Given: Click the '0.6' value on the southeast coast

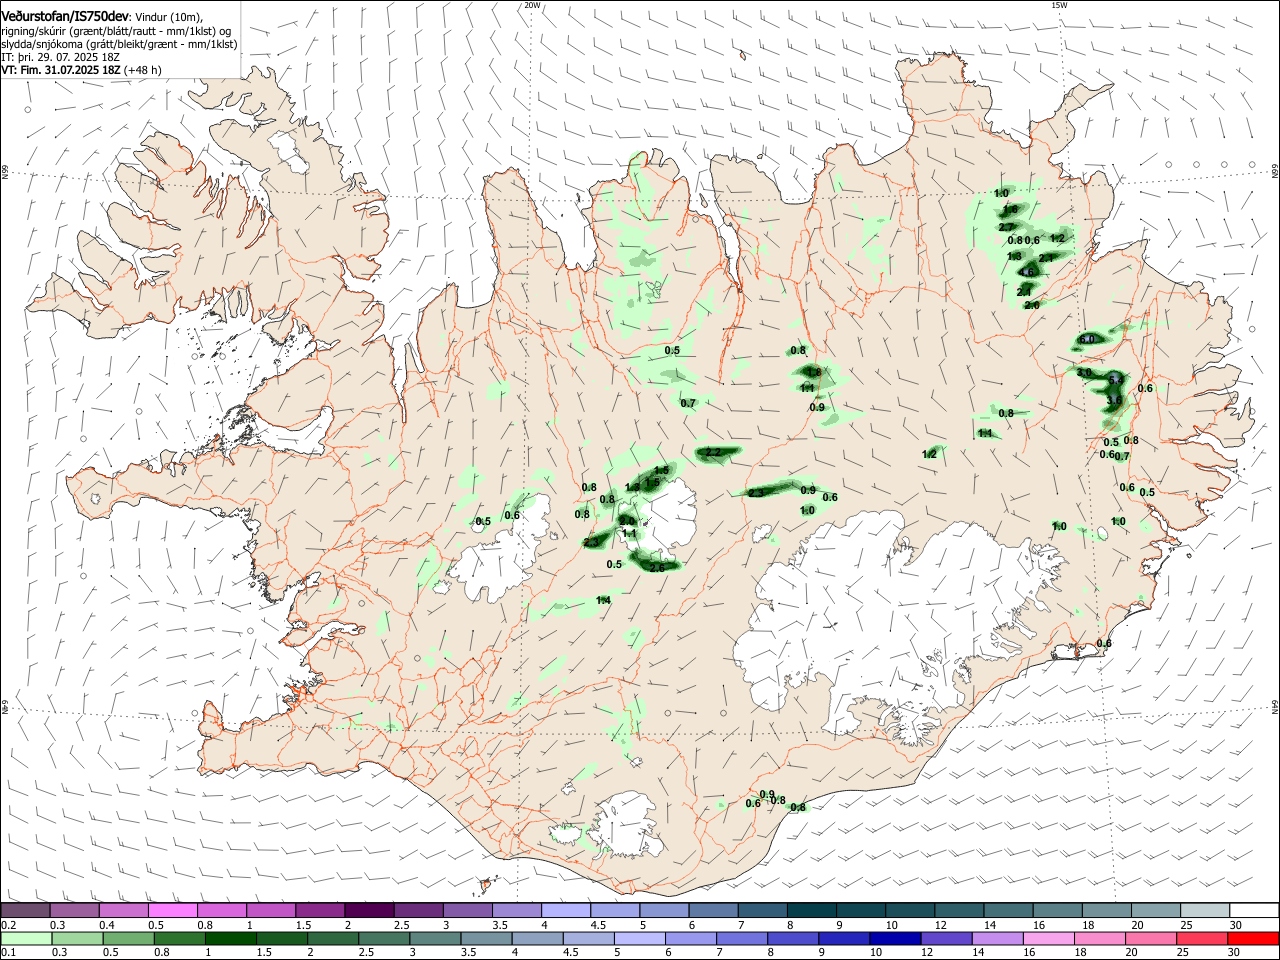Looking at the screenshot, I should coord(1104,643).
